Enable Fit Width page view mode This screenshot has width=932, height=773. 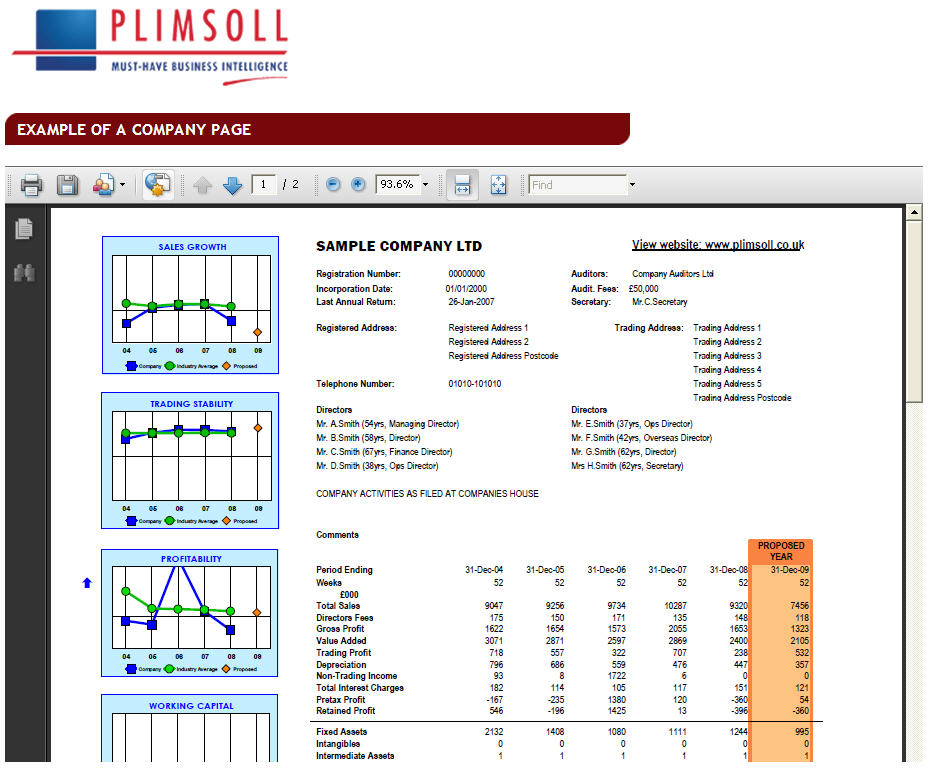click(x=462, y=184)
